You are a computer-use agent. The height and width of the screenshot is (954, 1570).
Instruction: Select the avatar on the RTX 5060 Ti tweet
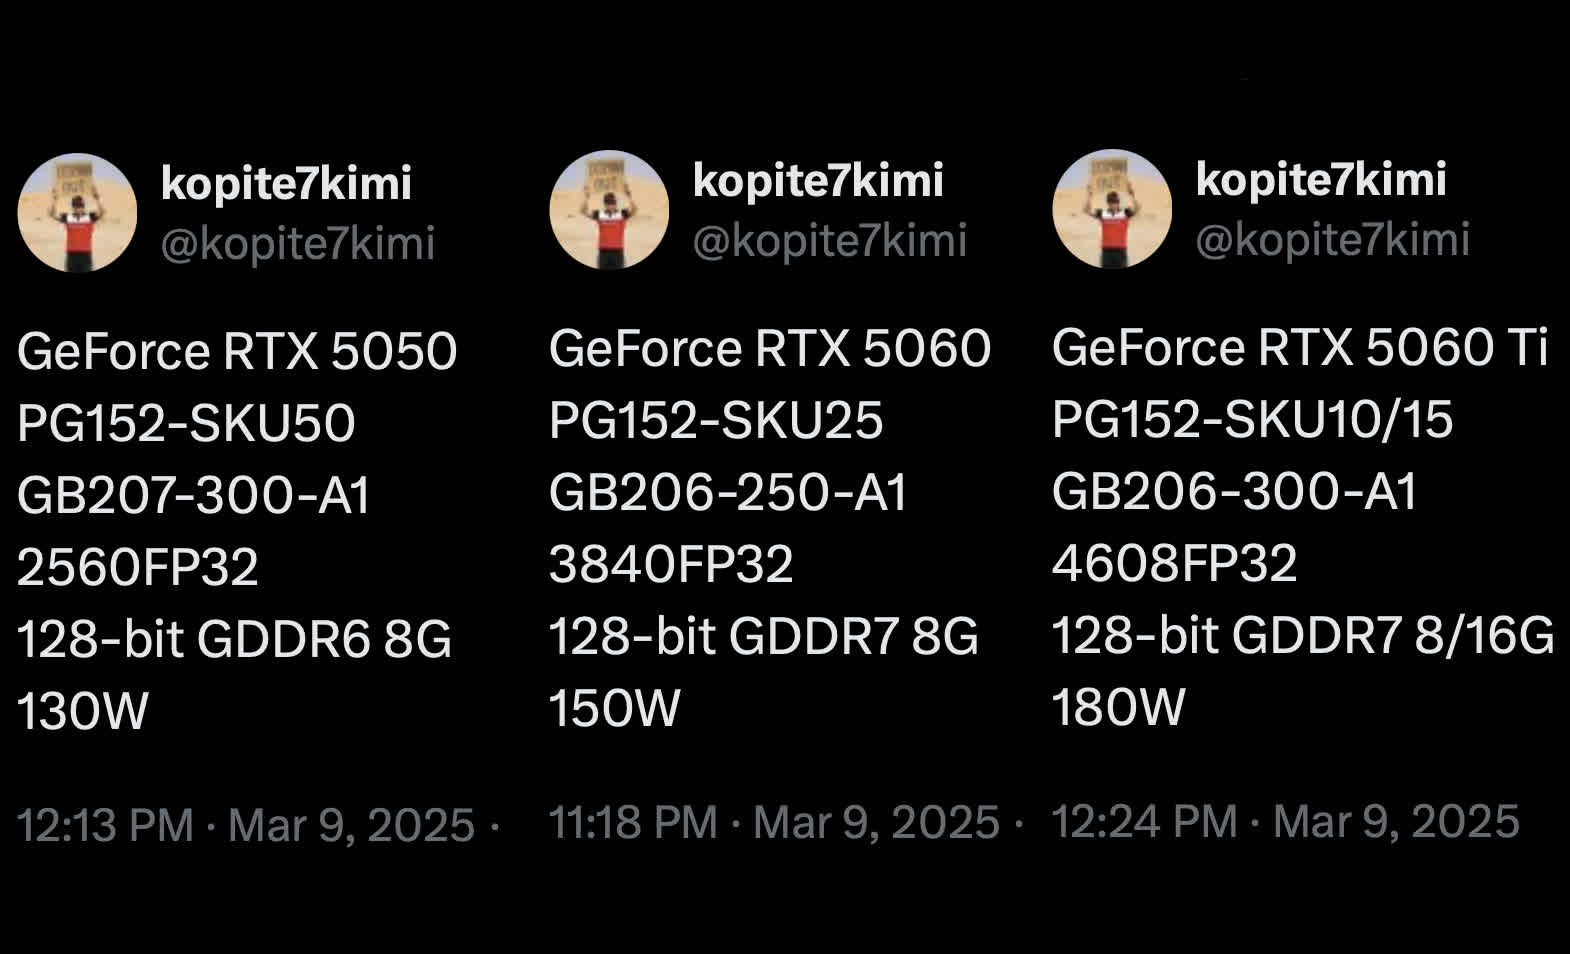point(1111,208)
